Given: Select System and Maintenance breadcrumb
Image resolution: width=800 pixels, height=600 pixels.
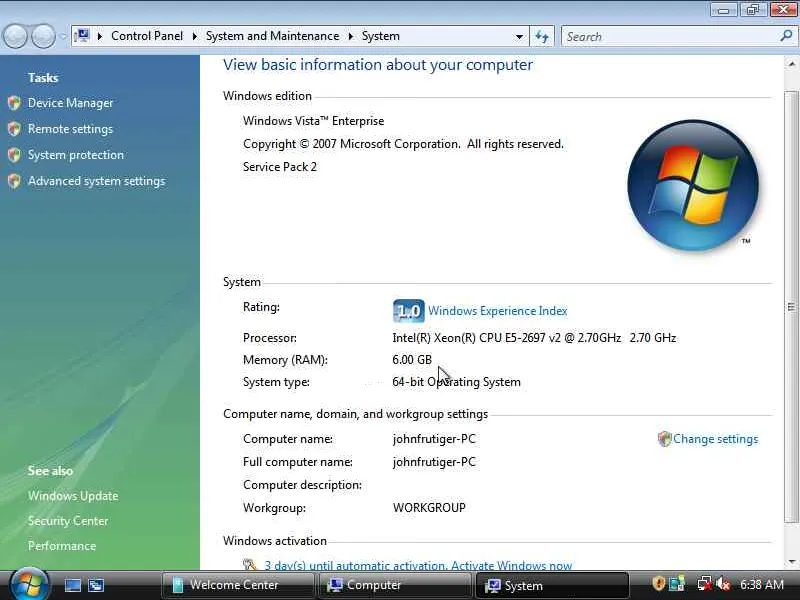Looking at the screenshot, I should pos(272,36).
